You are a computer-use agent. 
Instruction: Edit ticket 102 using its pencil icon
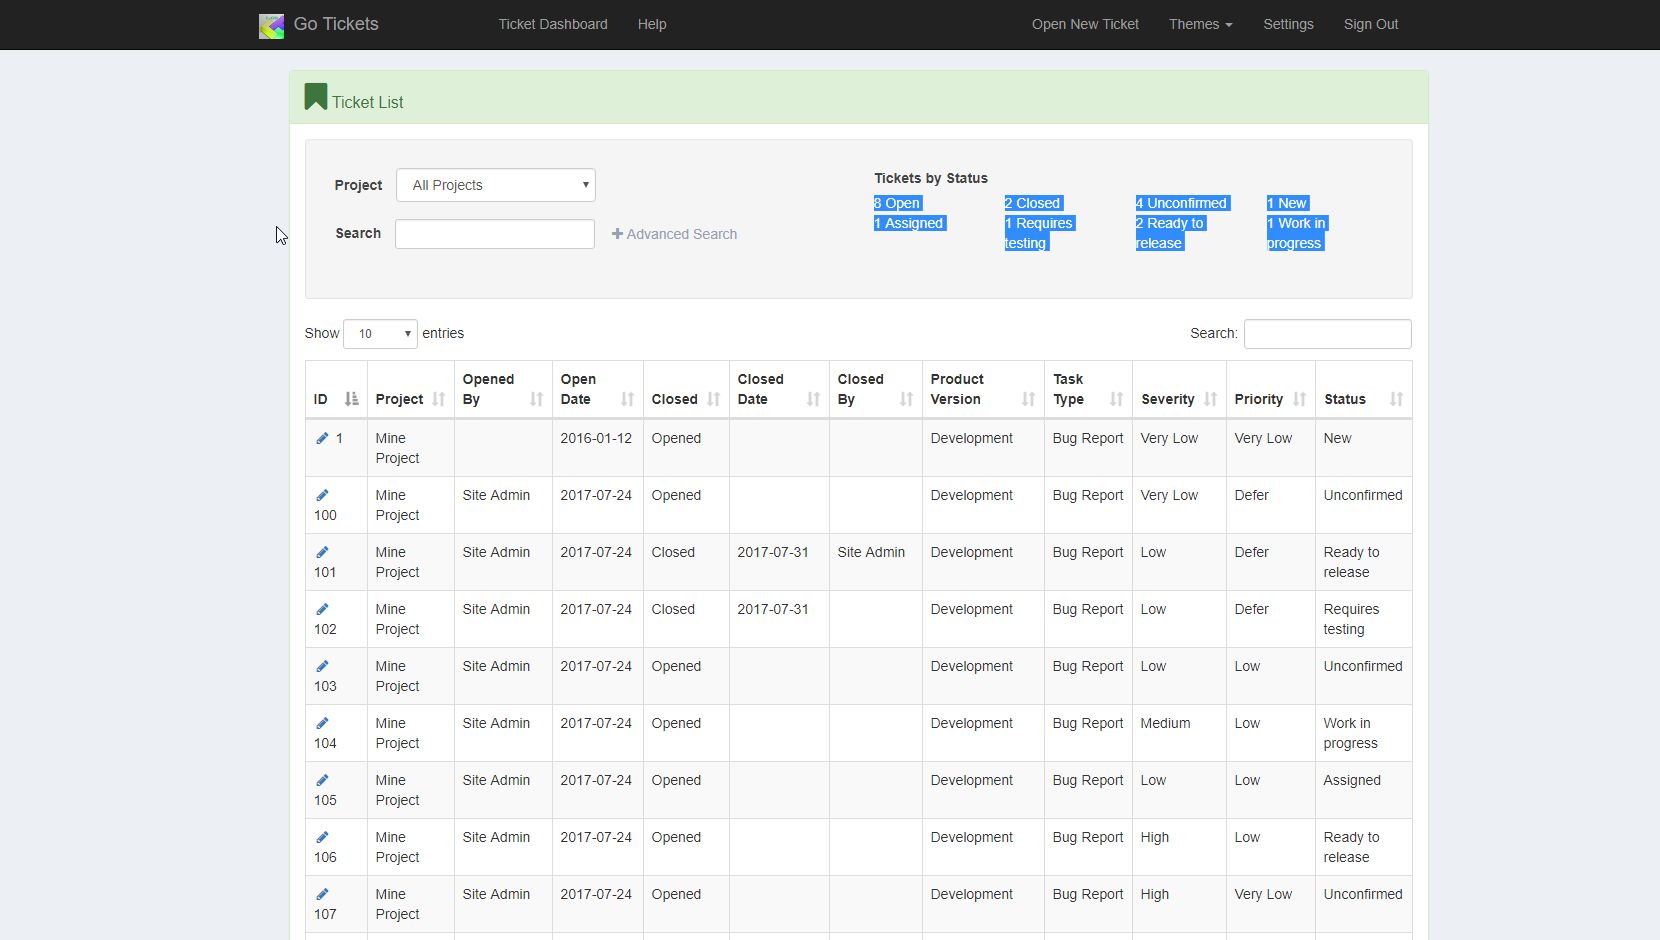(322, 609)
